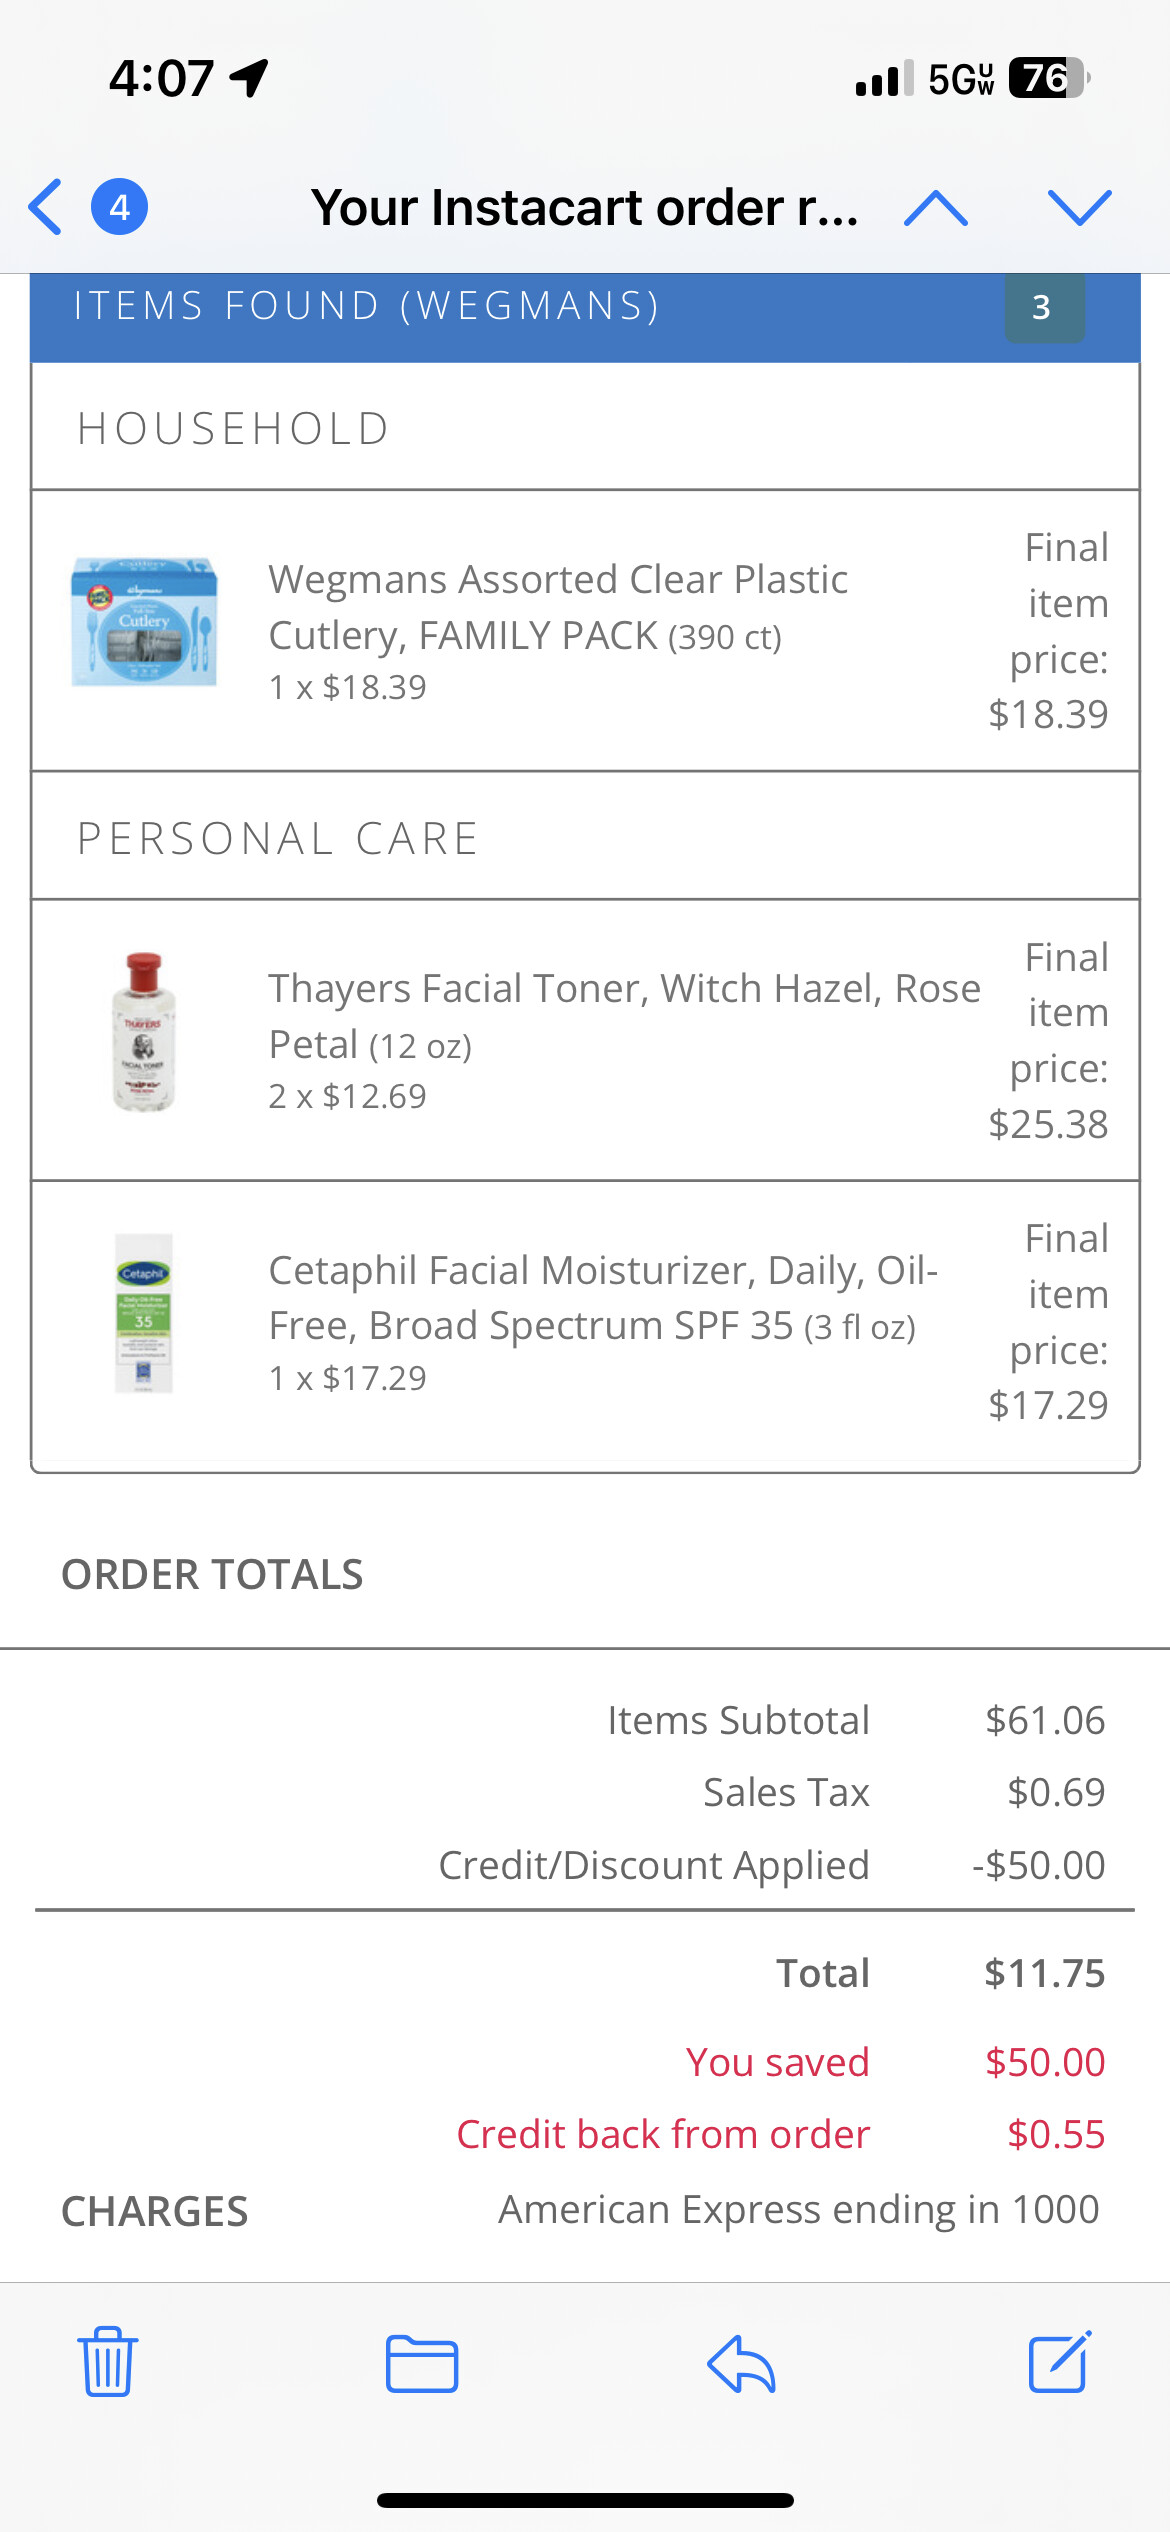Tap the Items Found (Wegmans) header
The image size is (1170, 2532).
[x=366, y=306]
